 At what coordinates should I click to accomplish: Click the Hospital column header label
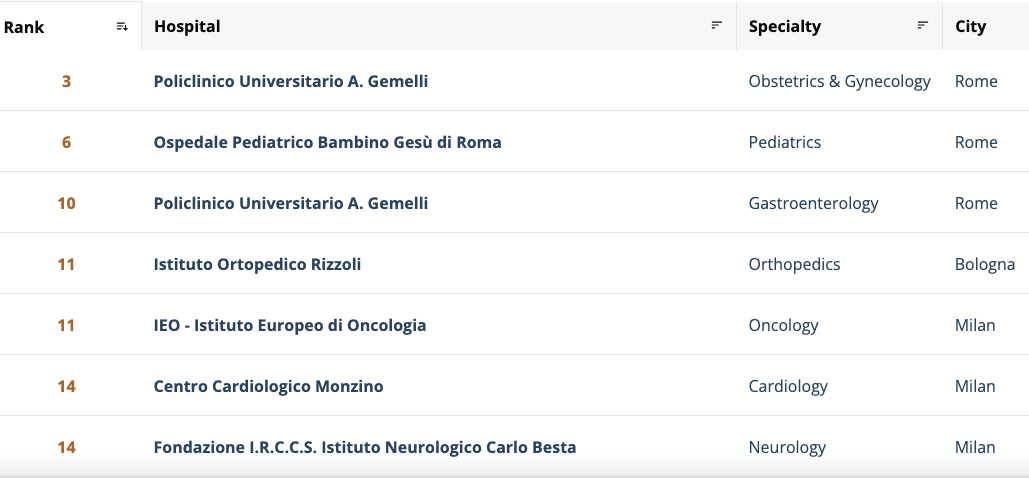point(187,27)
